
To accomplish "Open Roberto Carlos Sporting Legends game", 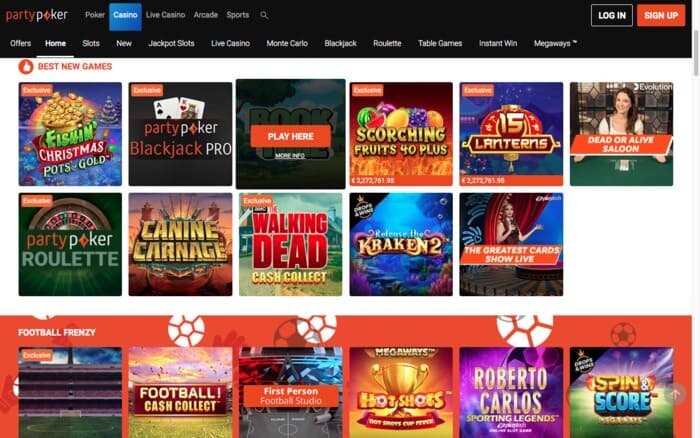I will [511, 392].
